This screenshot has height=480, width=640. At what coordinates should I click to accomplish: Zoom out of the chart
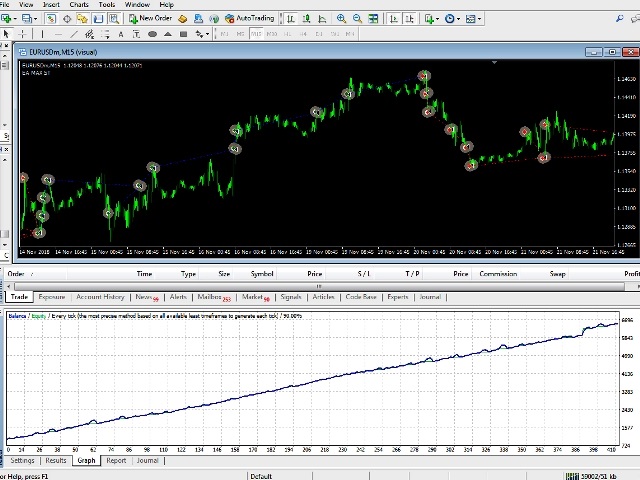point(357,18)
